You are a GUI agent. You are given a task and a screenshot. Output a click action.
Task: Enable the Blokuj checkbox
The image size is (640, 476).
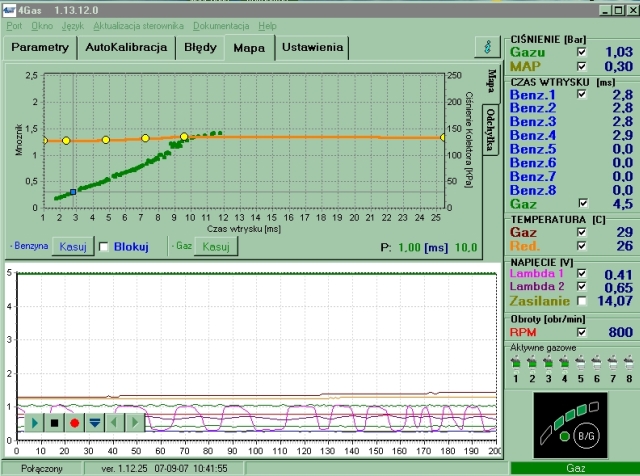coord(104,247)
